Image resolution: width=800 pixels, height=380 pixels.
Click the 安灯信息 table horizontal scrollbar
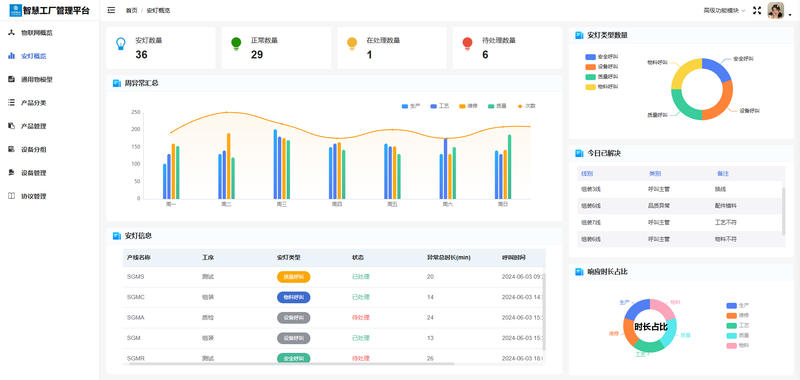tap(291, 364)
